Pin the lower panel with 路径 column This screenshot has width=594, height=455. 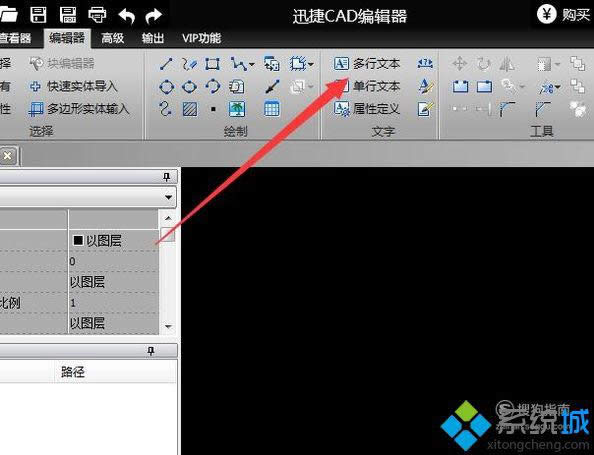point(151,351)
